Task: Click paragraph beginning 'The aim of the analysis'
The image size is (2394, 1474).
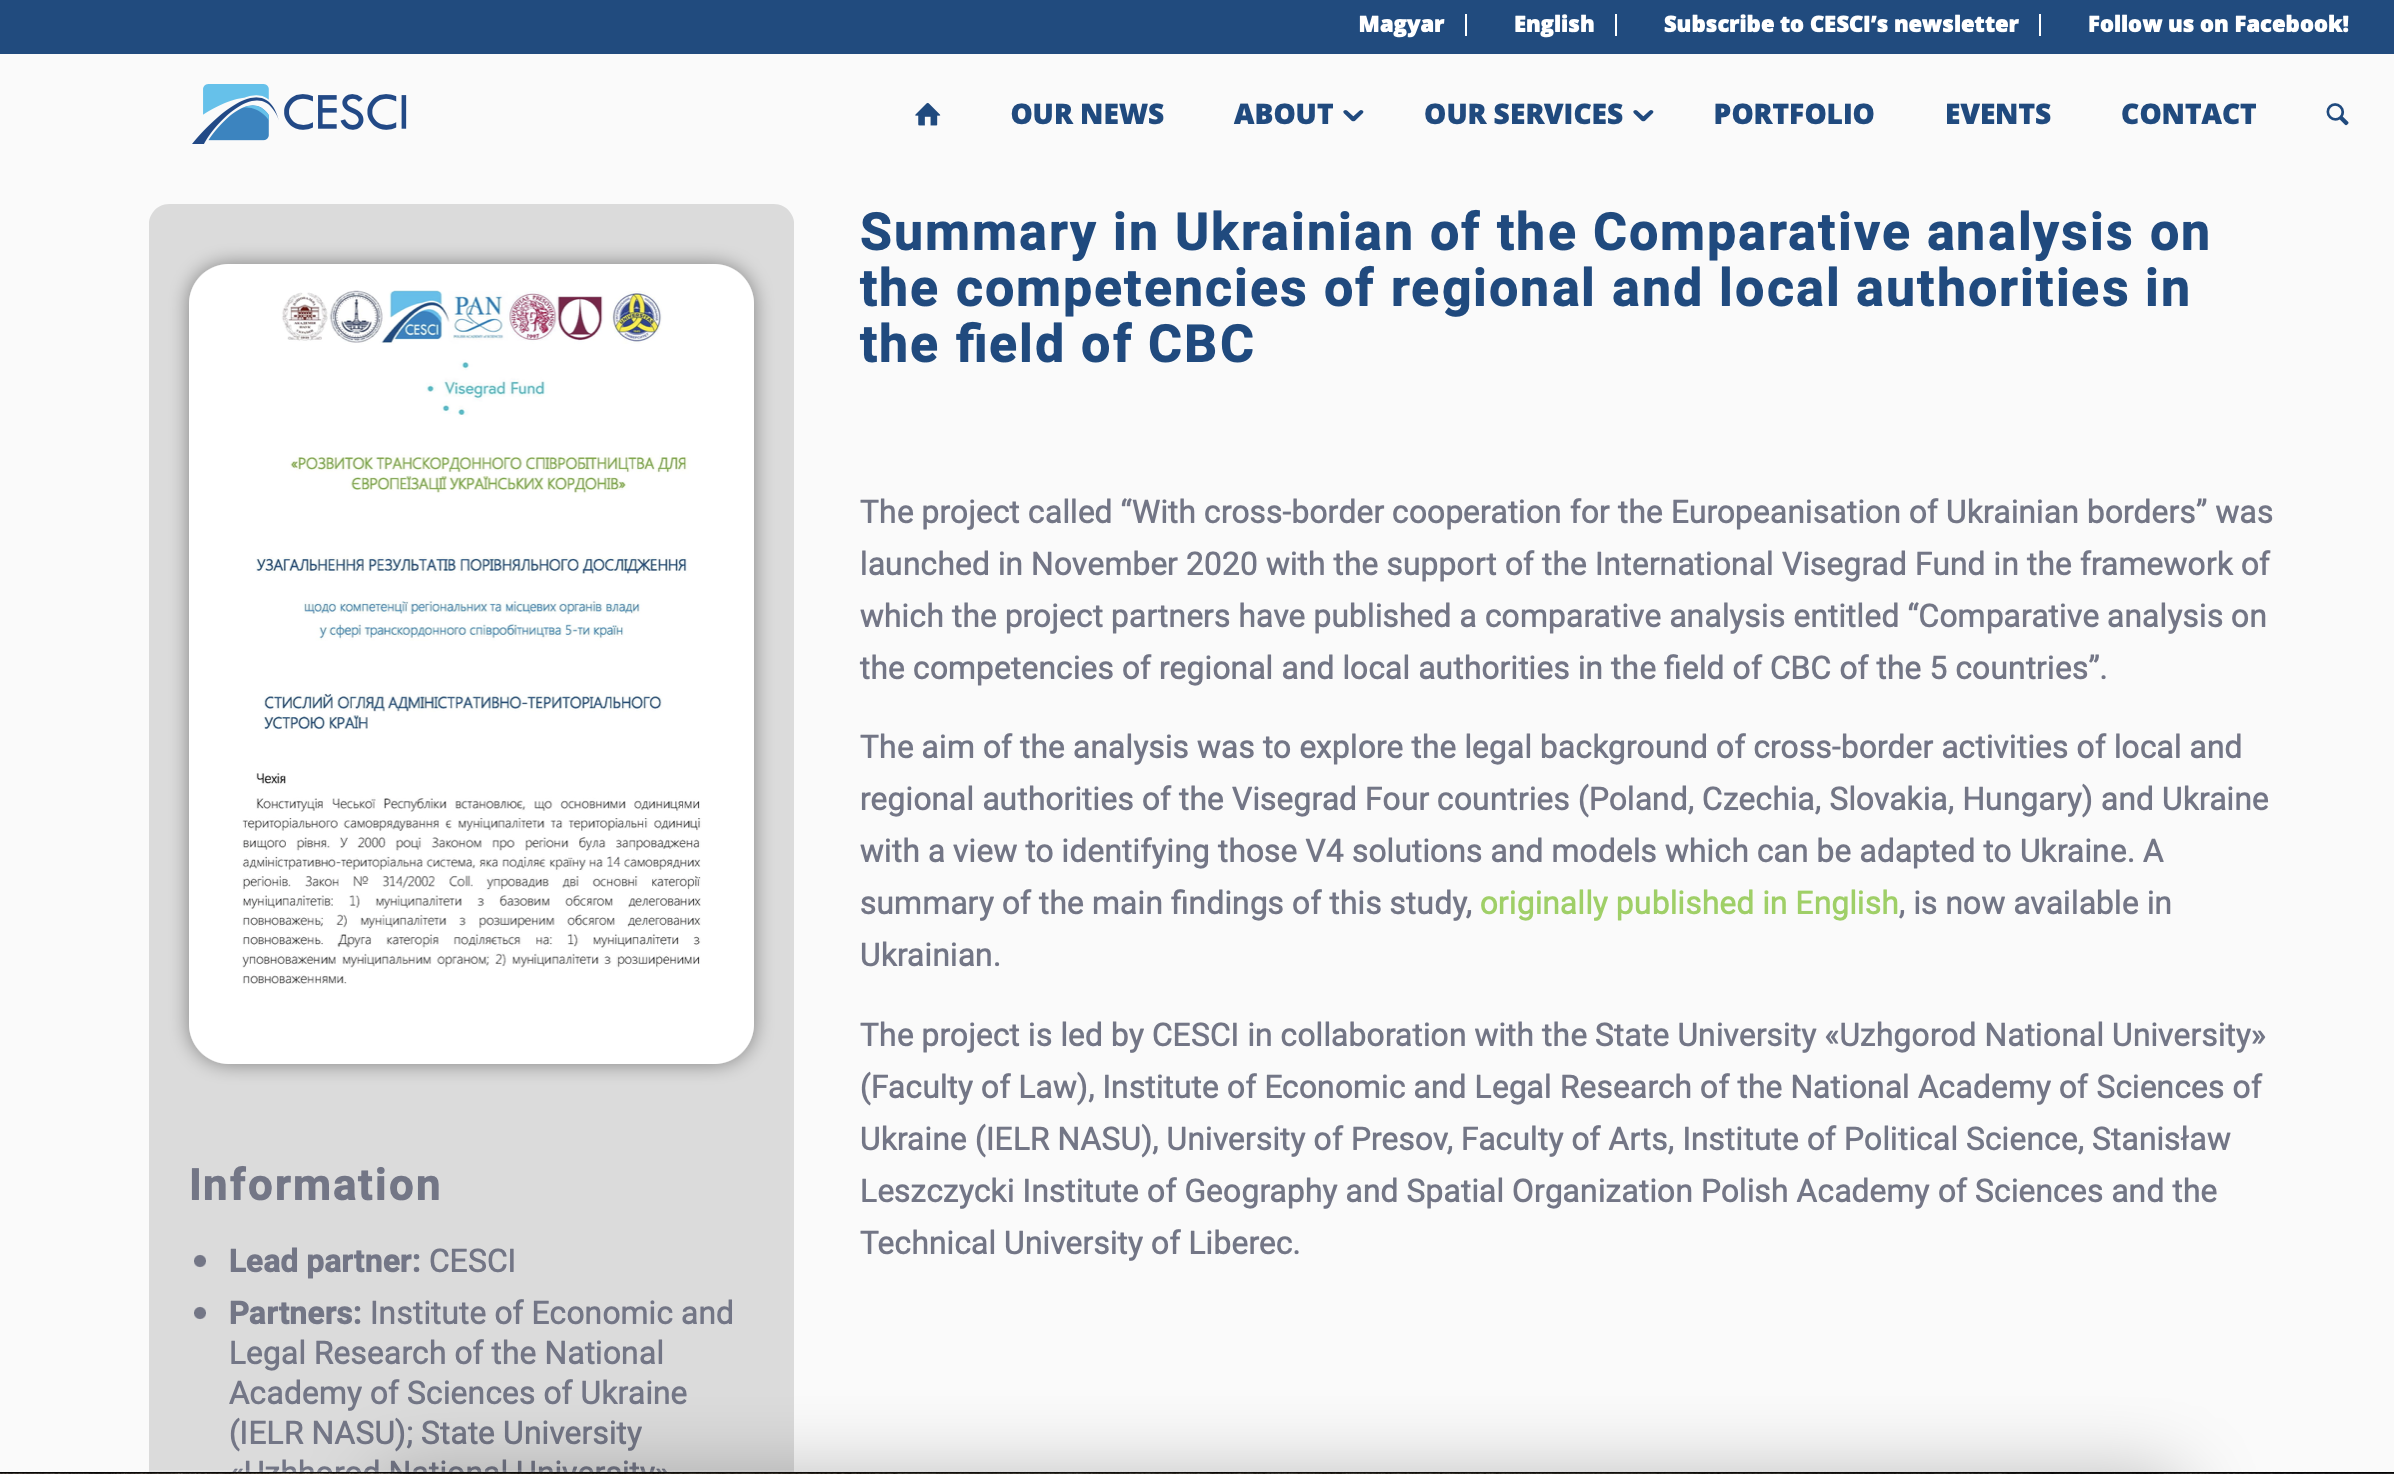Action: (1564, 851)
